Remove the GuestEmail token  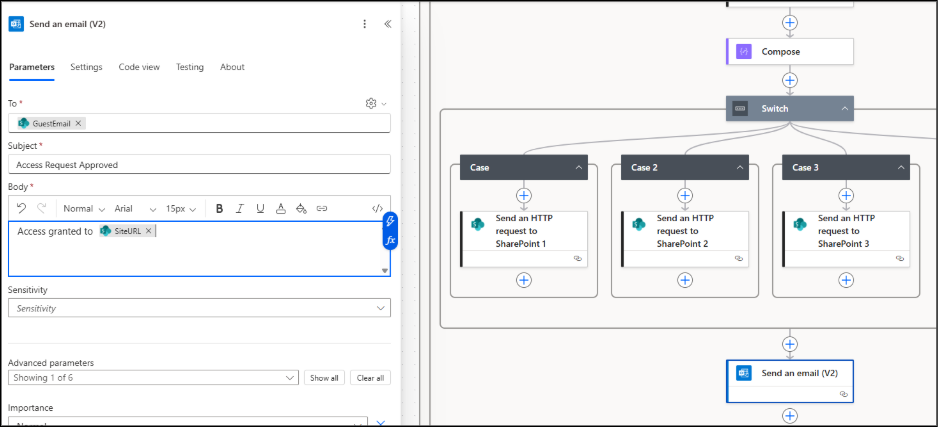pyautogui.click(x=79, y=123)
